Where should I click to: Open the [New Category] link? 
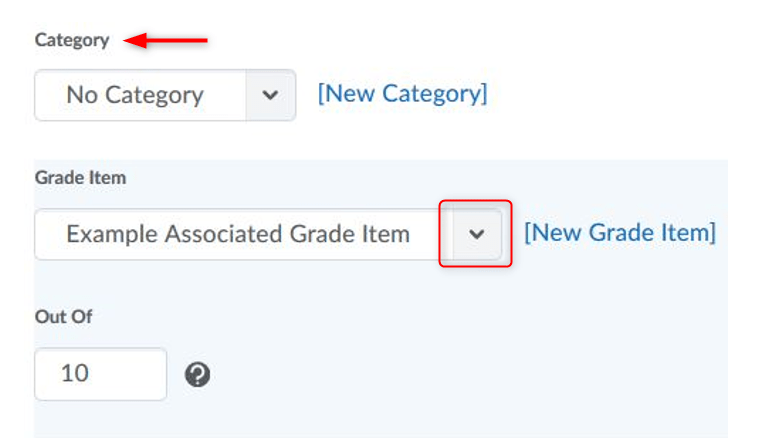[402, 94]
